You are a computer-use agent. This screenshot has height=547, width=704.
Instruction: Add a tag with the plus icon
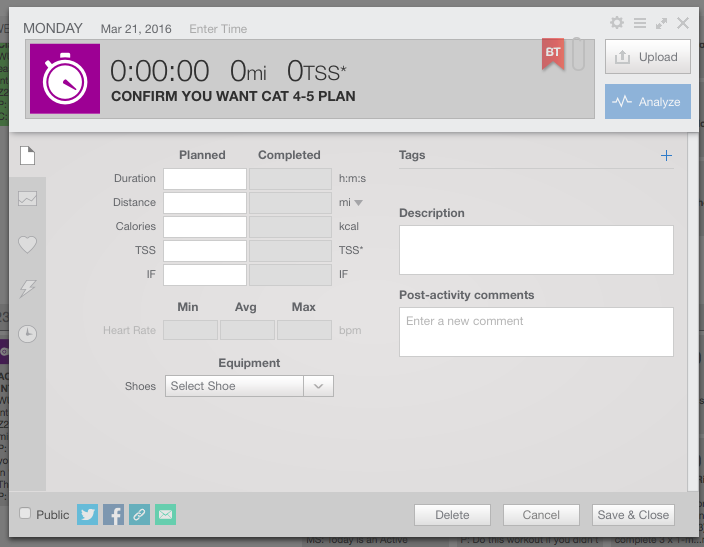pos(666,155)
